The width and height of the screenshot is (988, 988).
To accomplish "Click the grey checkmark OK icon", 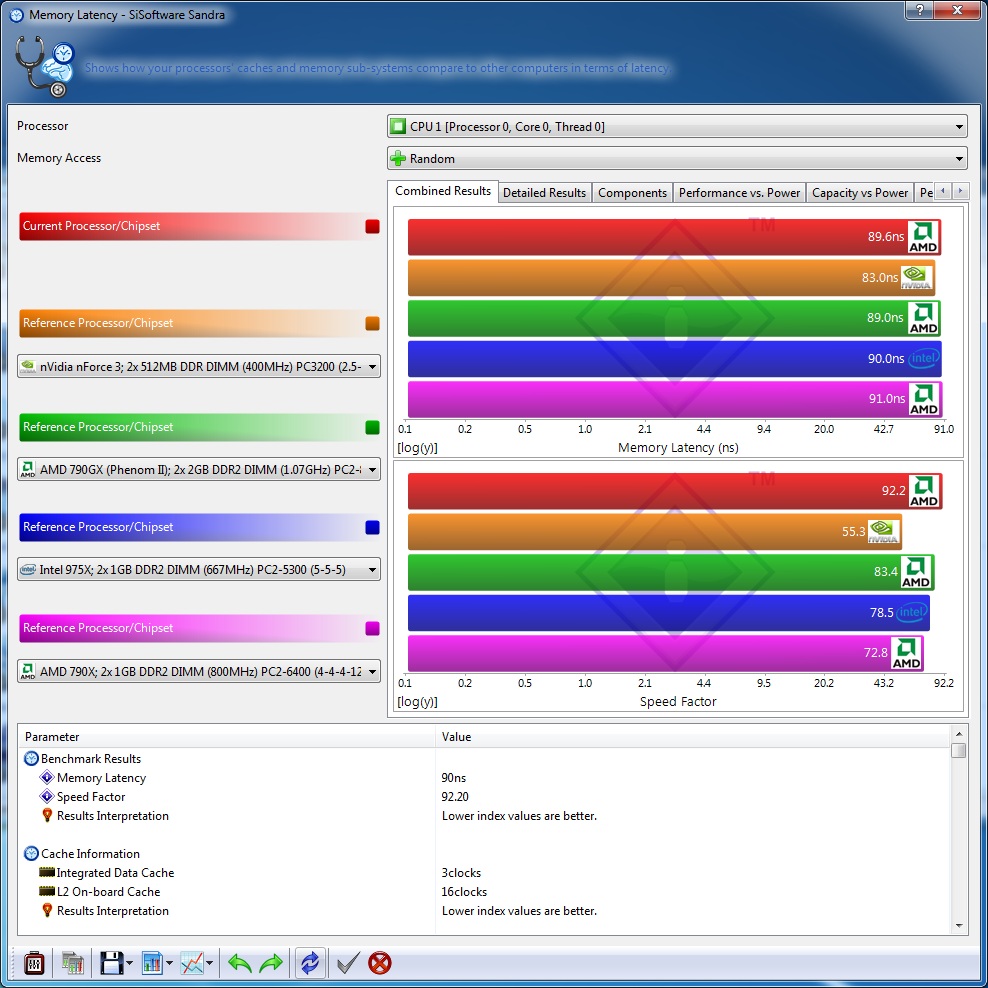I will coord(348,963).
